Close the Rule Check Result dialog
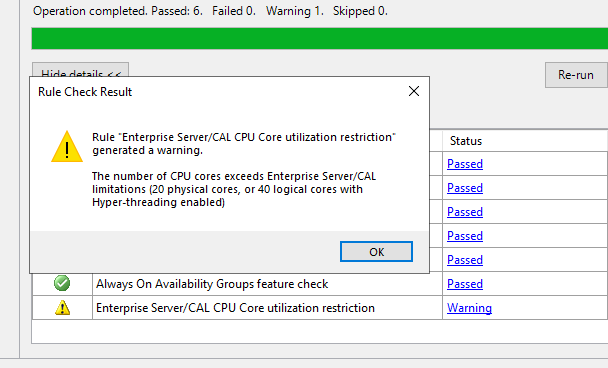 click(x=414, y=91)
